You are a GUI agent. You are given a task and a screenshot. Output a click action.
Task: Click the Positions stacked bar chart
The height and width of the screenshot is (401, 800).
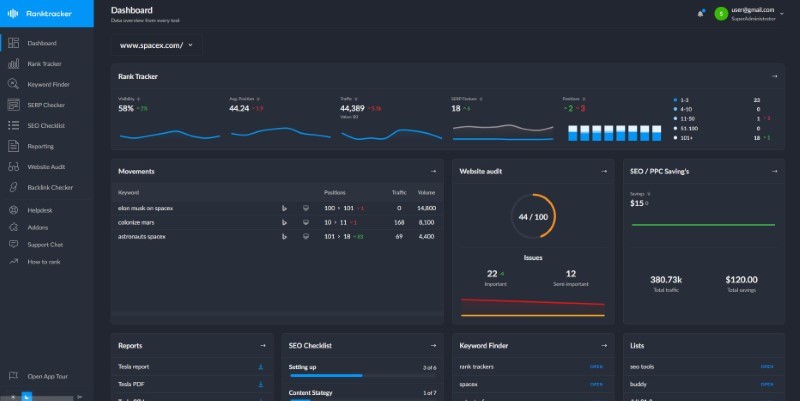coord(615,133)
